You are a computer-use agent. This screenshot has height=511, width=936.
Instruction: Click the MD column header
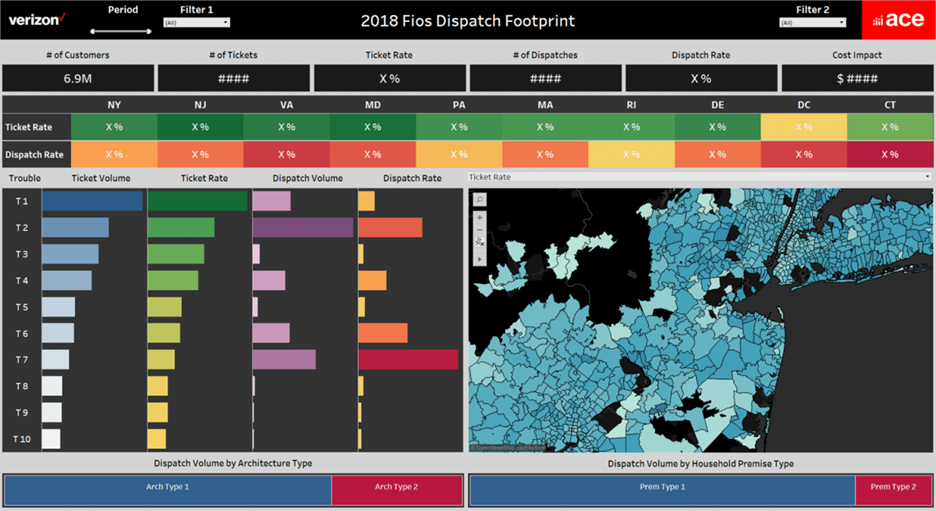click(372, 105)
